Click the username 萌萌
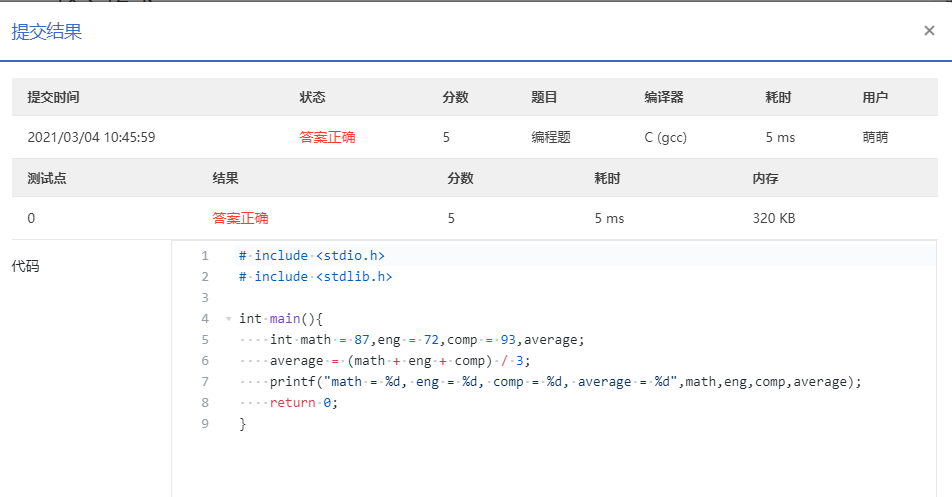The height and width of the screenshot is (497, 952). (875, 137)
